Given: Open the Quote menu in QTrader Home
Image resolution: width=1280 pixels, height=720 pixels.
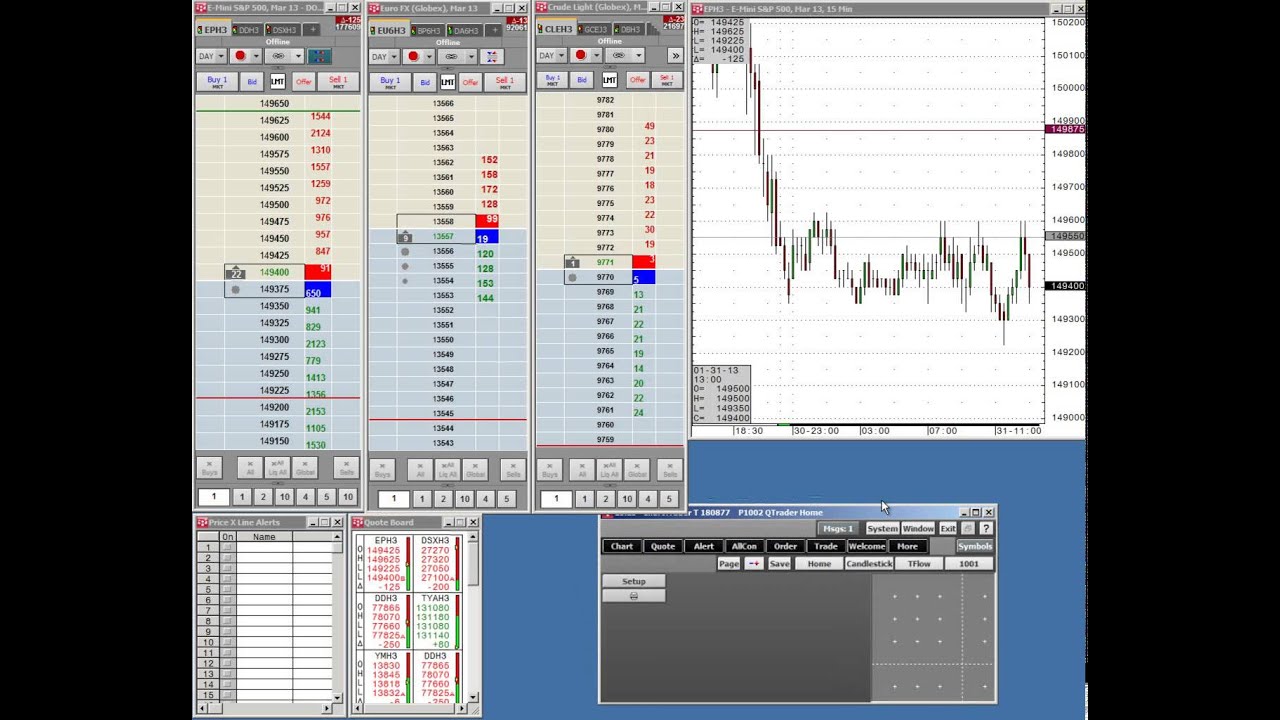Looking at the screenshot, I should (x=663, y=546).
